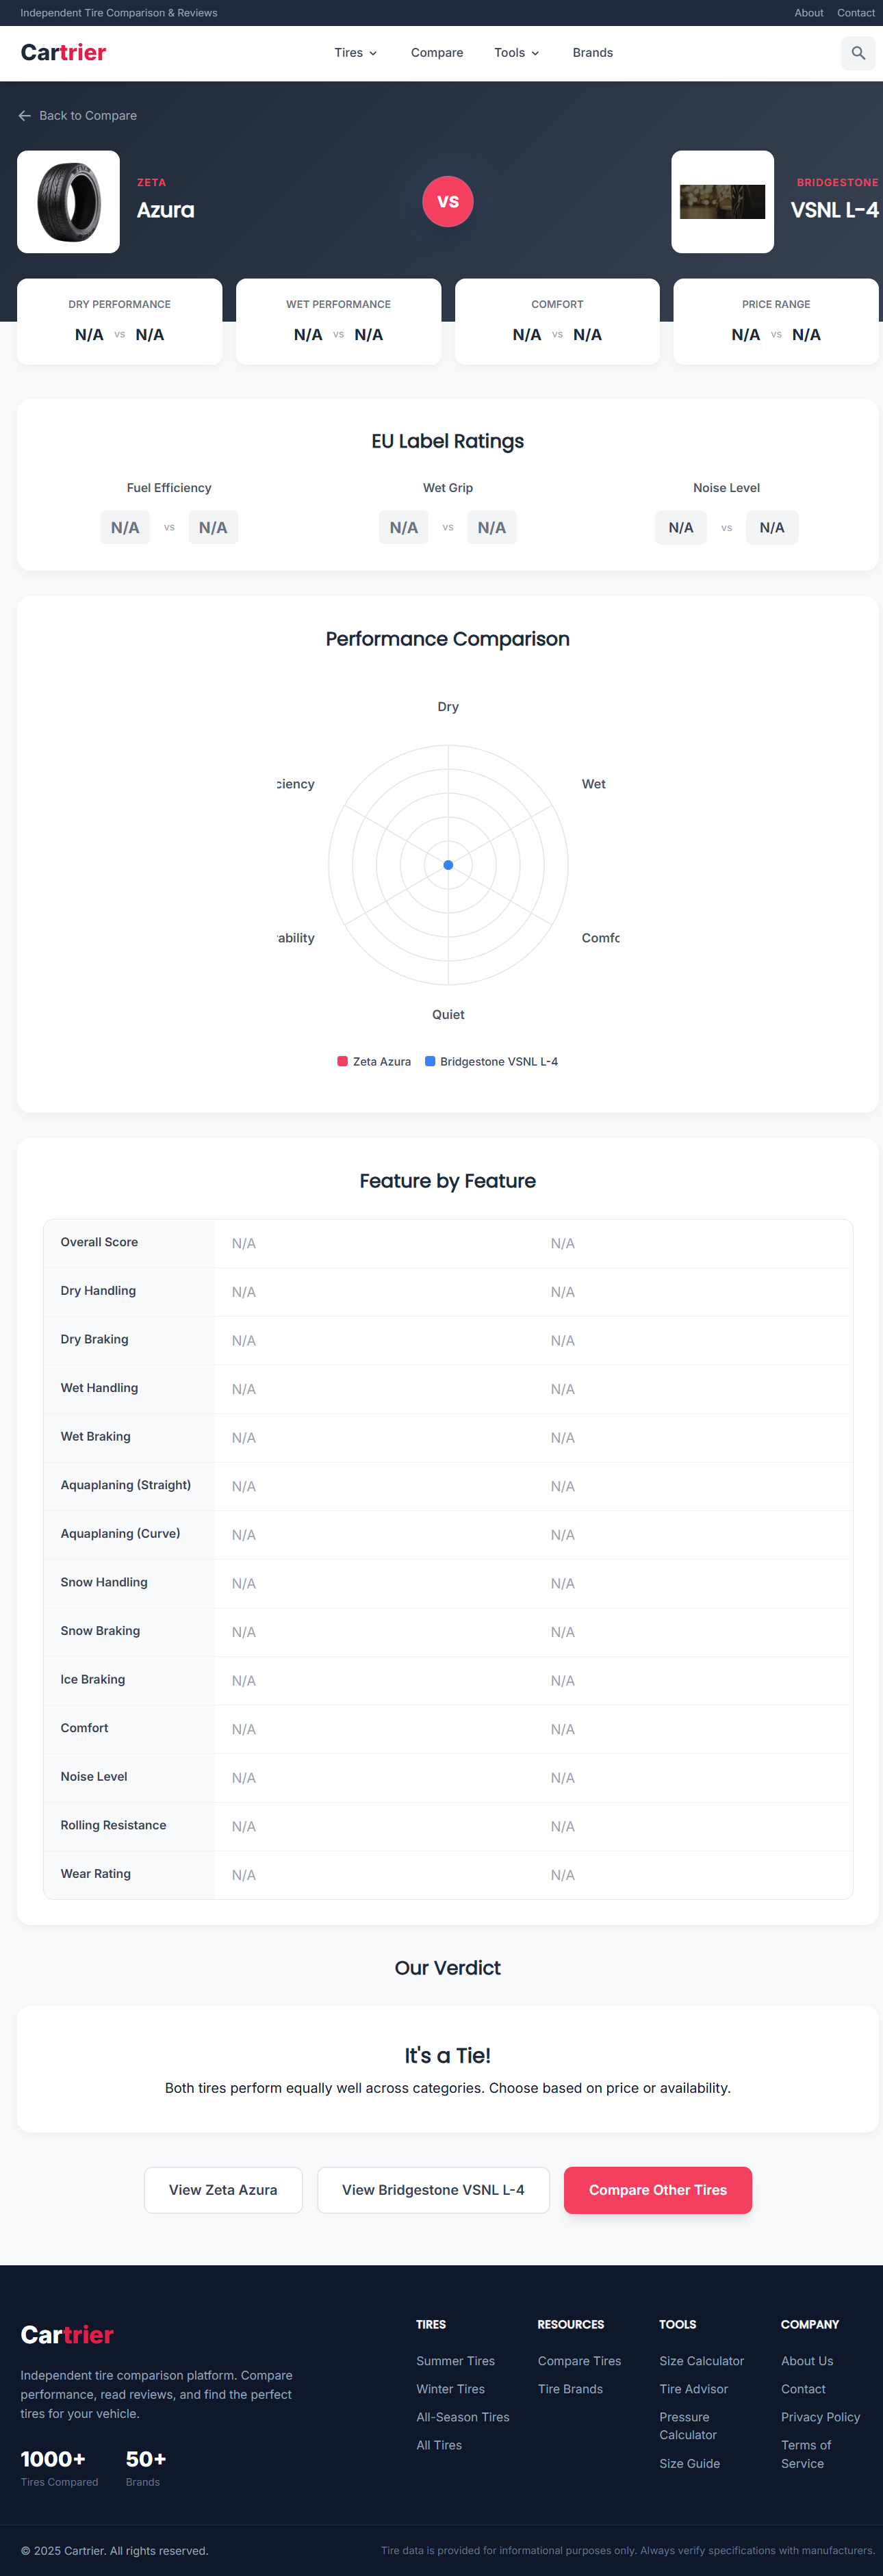The image size is (883, 2576).
Task: Open Privacy Policy footer link
Action: 820,2417
